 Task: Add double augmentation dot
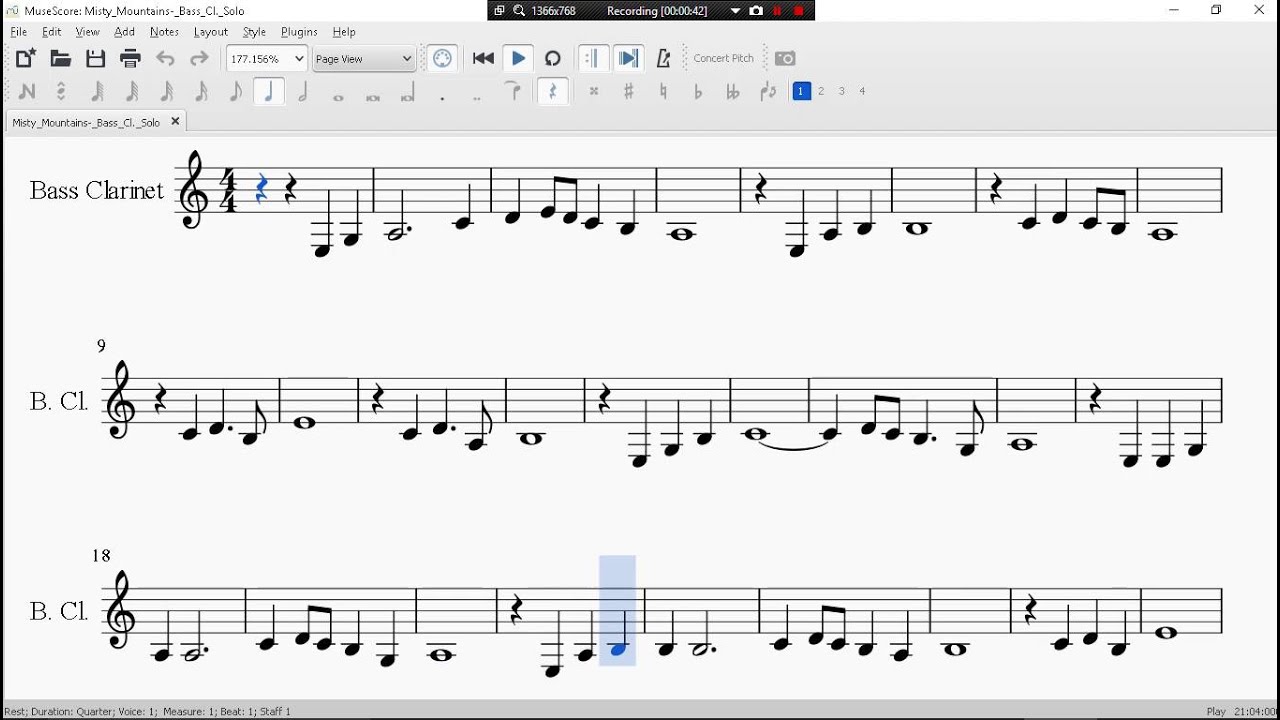click(477, 97)
